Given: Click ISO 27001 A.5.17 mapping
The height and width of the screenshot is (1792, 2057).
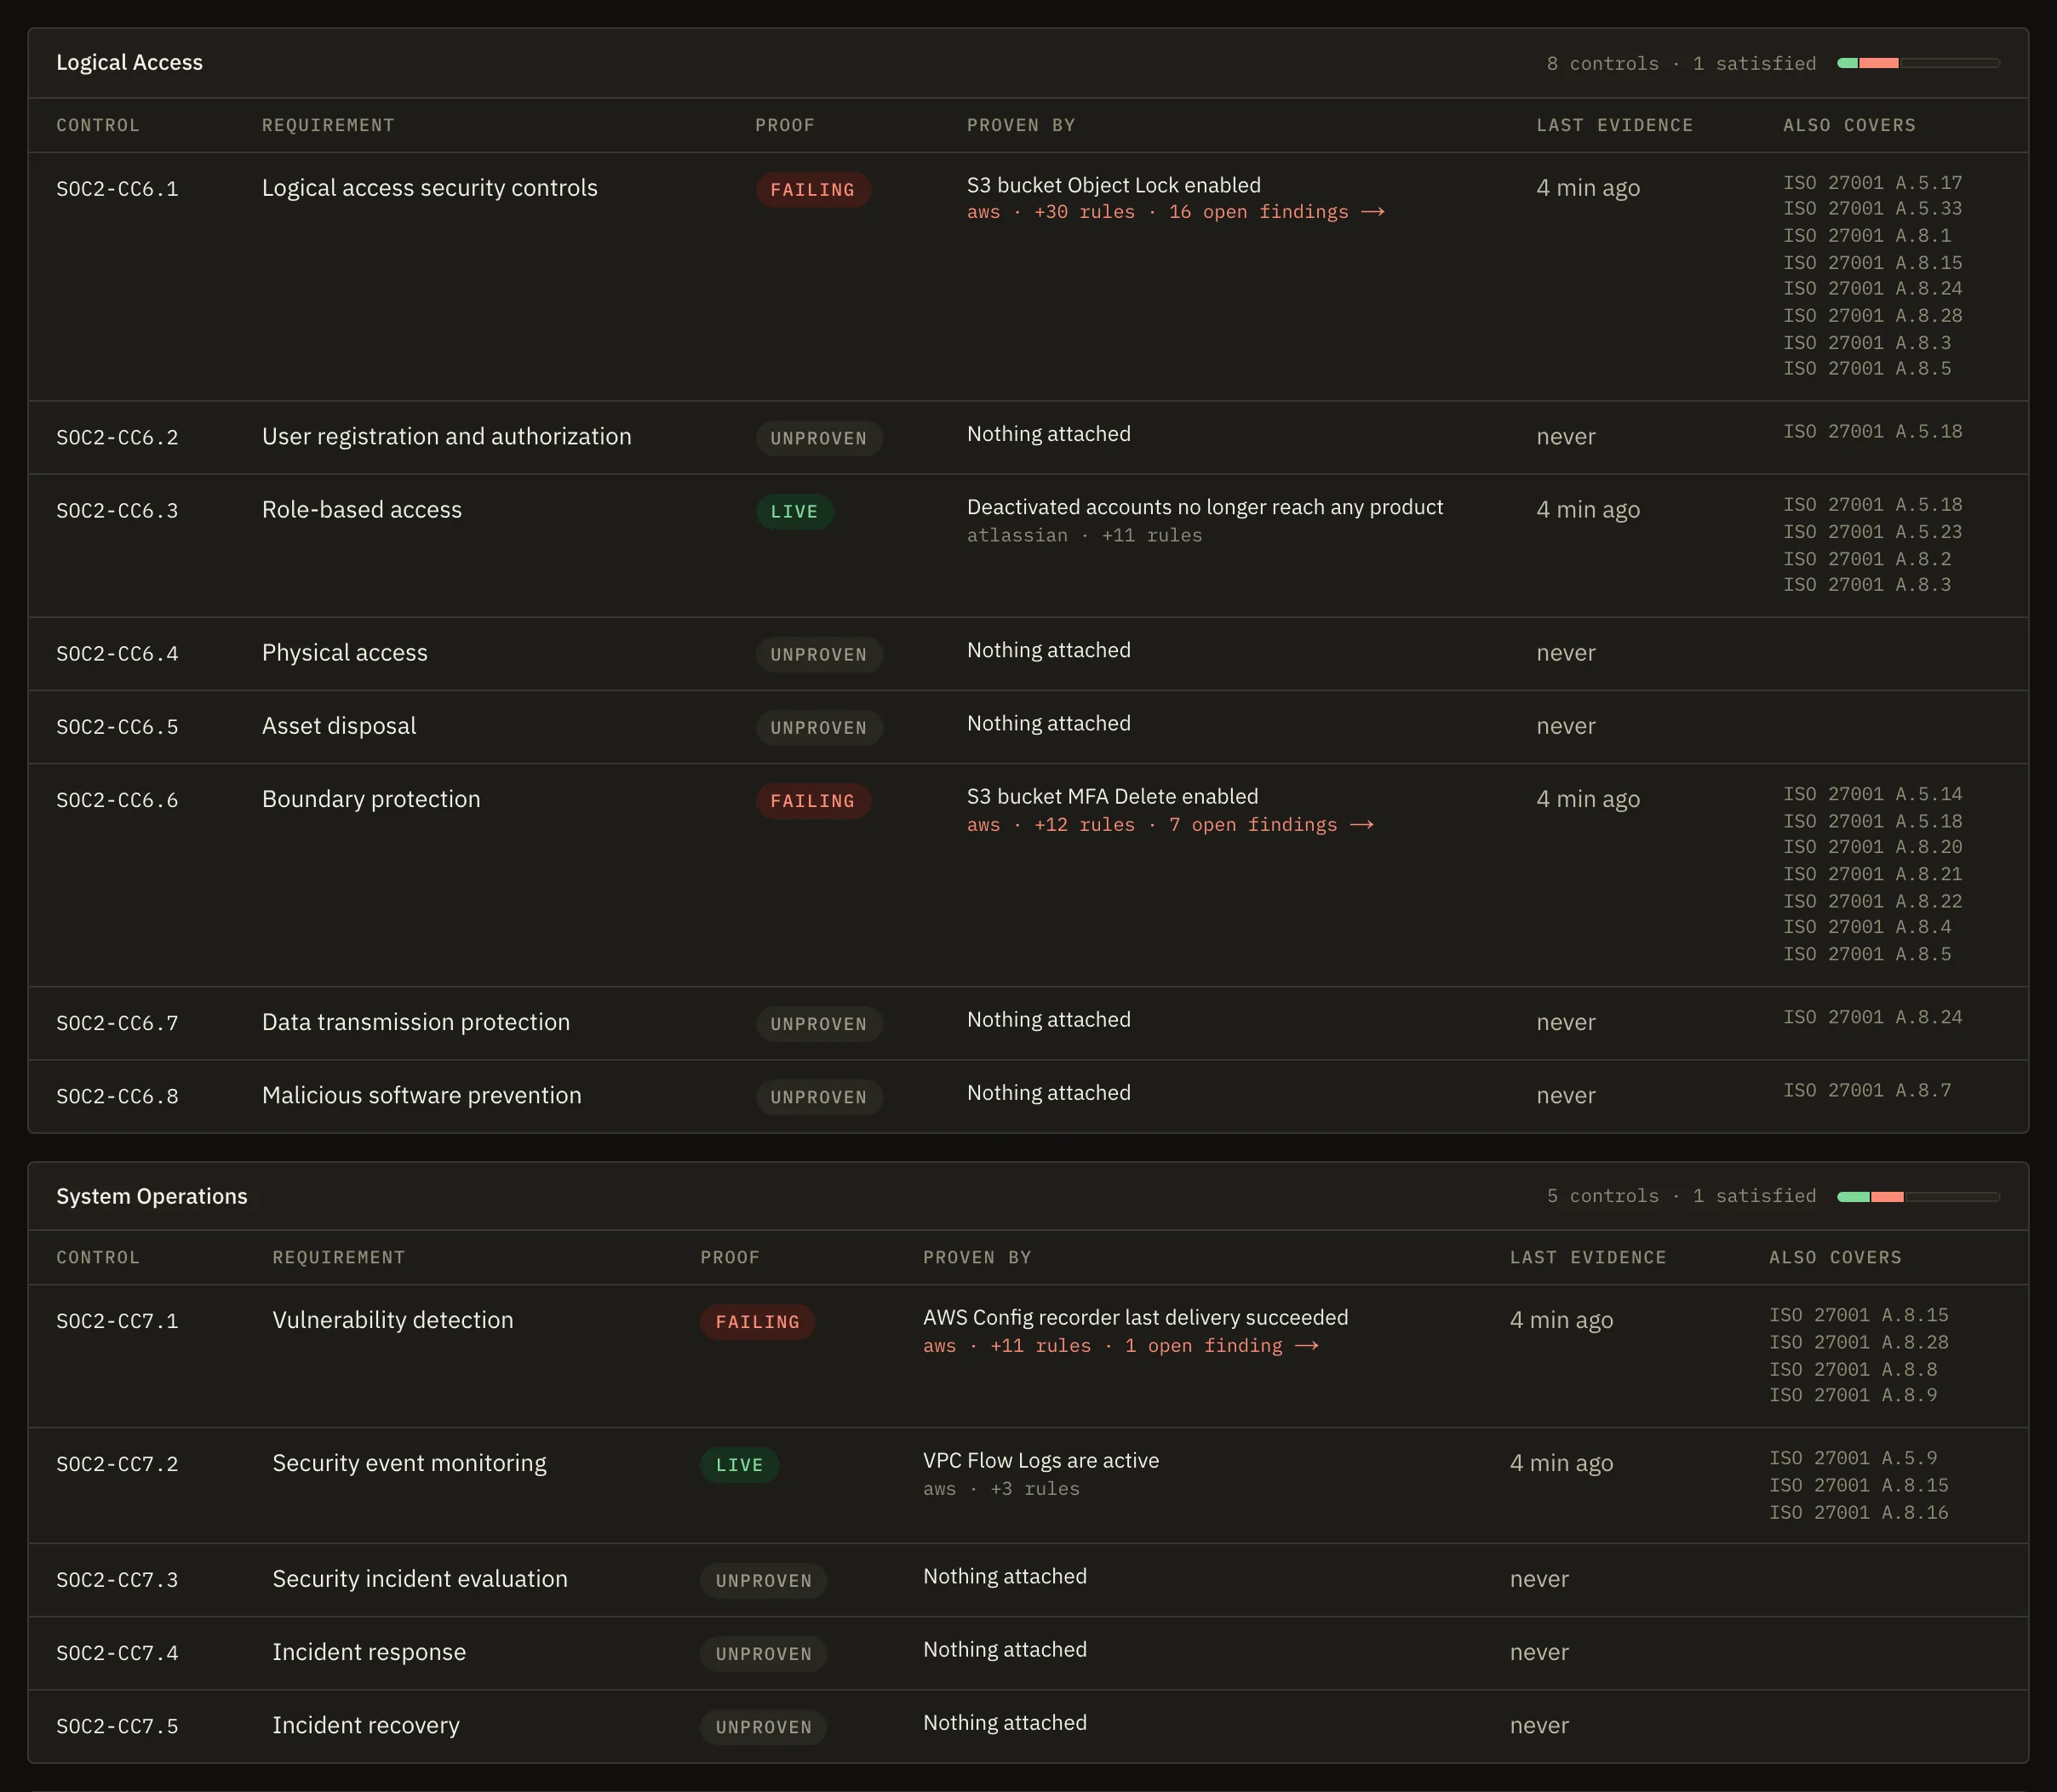Looking at the screenshot, I should 1873,183.
